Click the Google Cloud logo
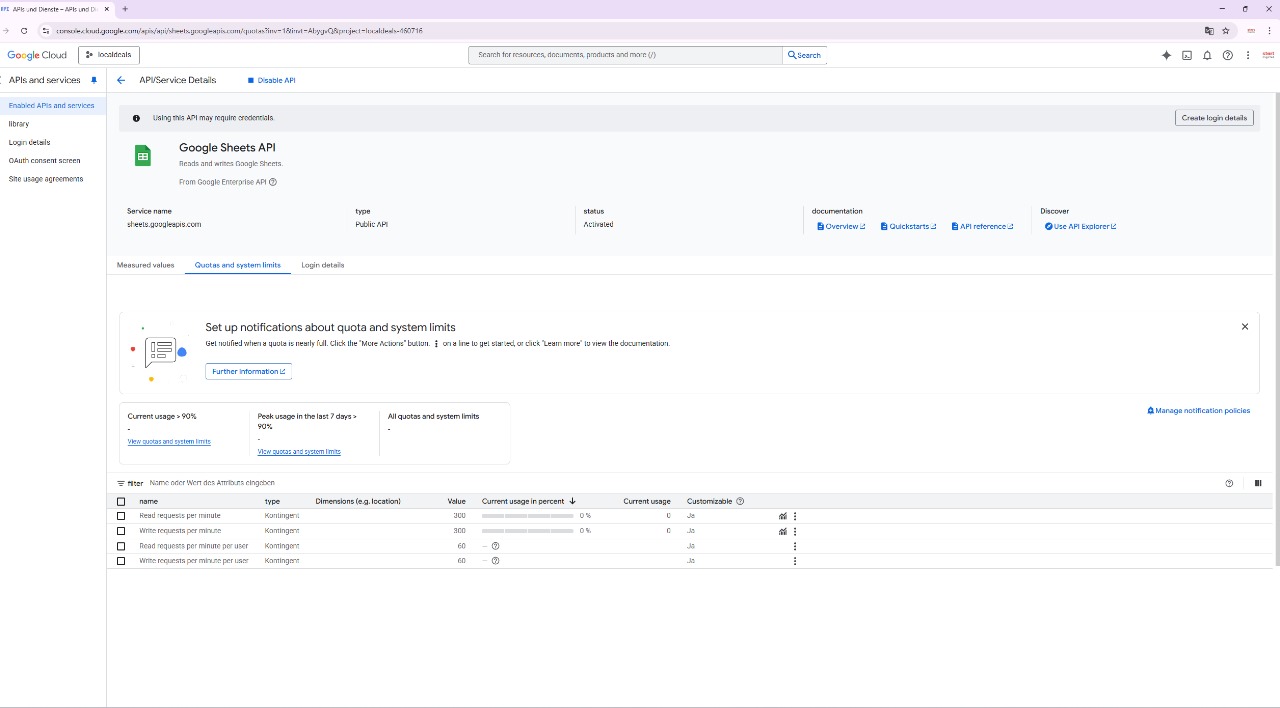This screenshot has height=708, width=1280. [x=37, y=55]
